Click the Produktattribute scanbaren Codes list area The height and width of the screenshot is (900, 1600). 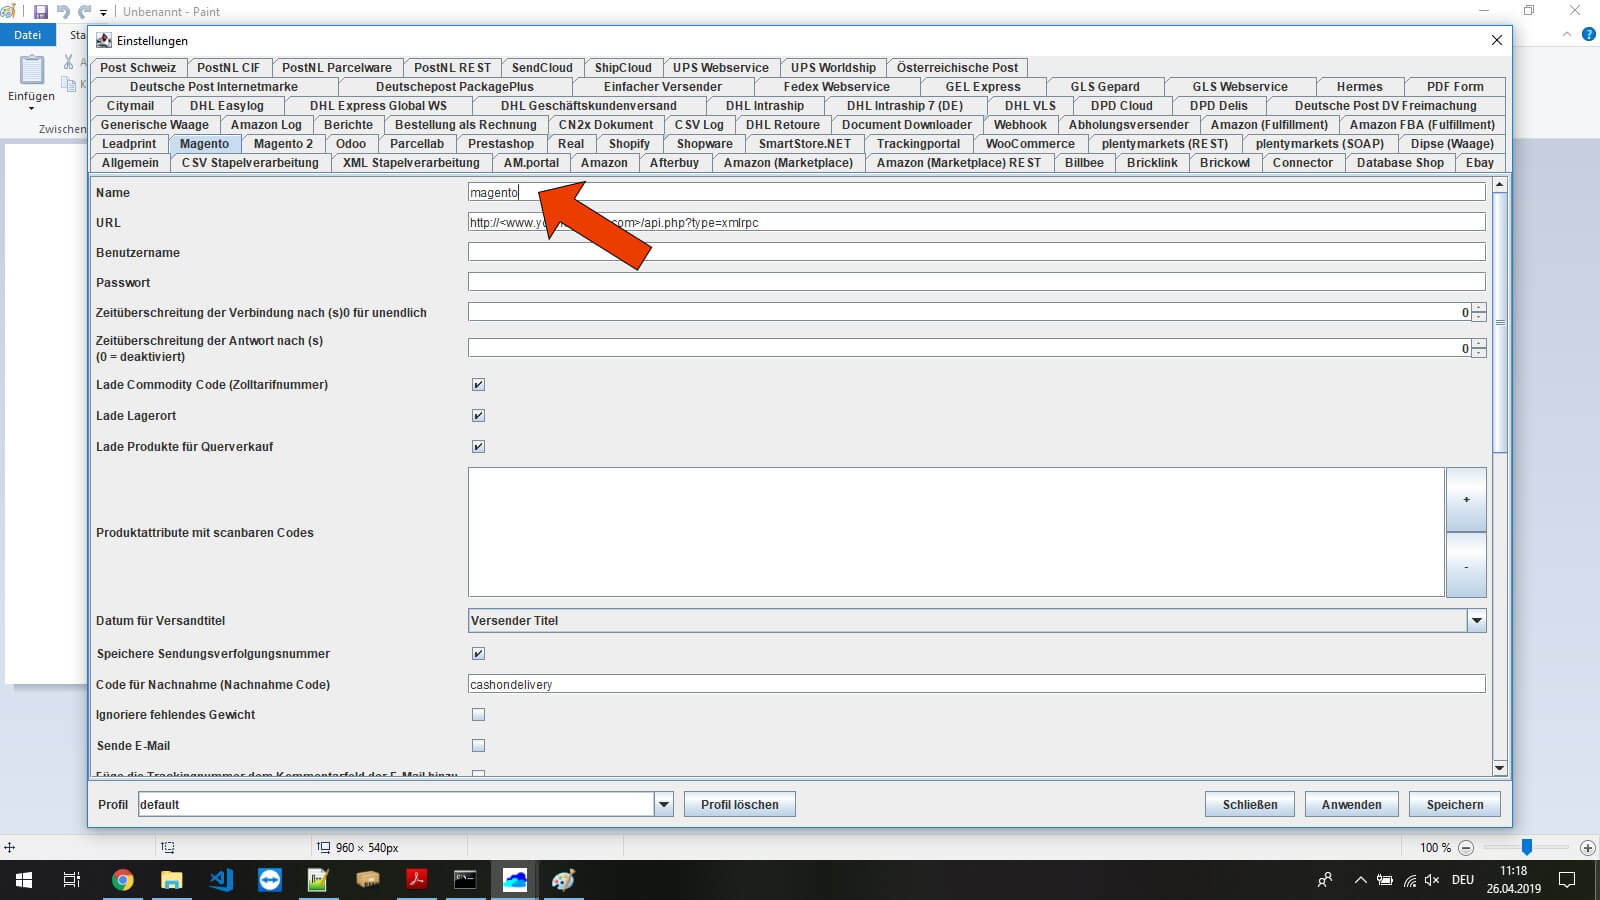coord(956,532)
